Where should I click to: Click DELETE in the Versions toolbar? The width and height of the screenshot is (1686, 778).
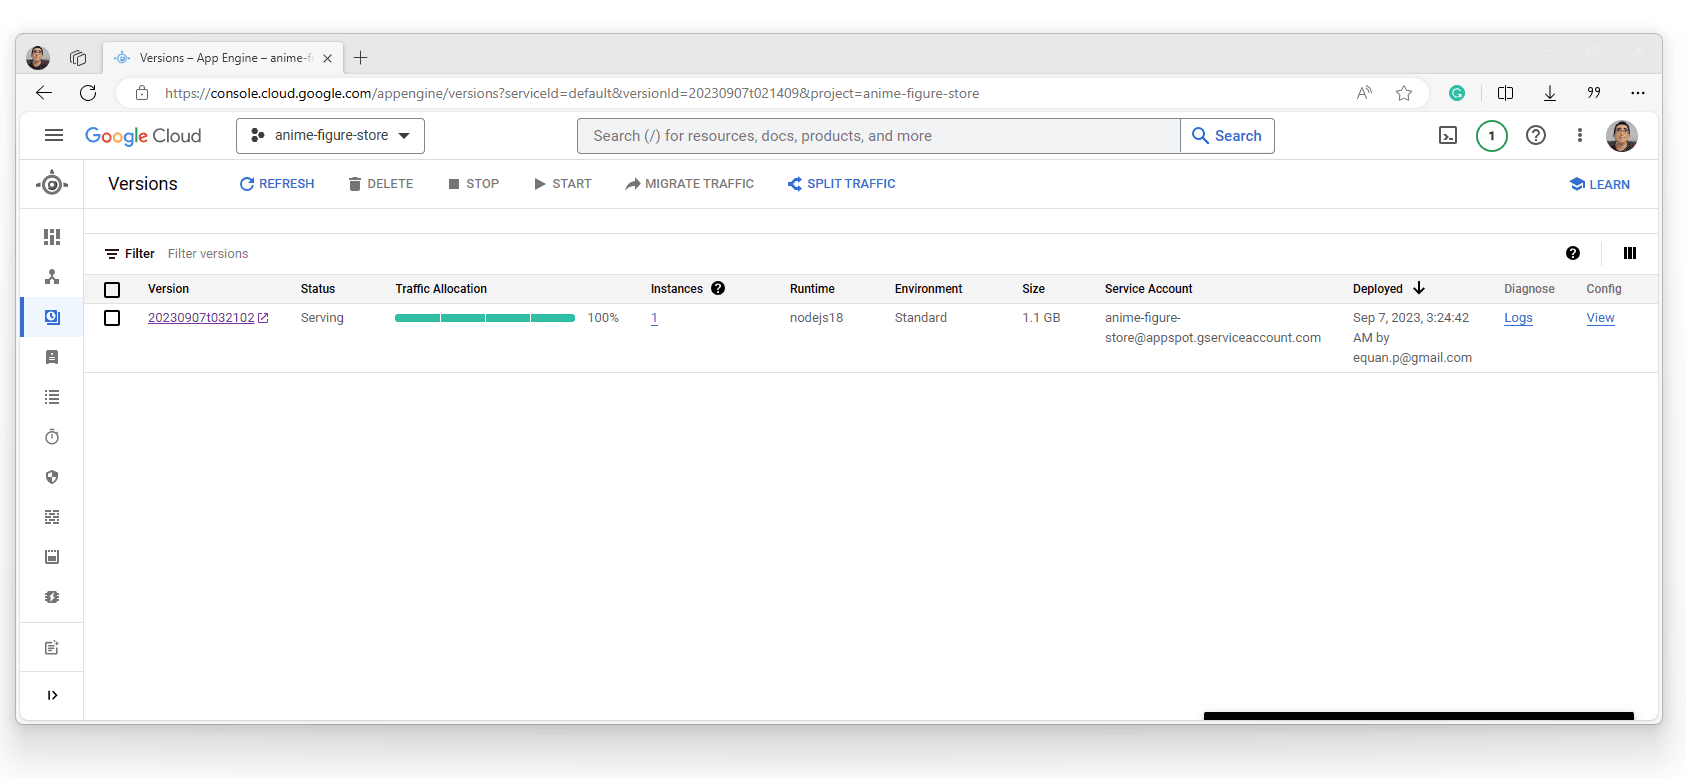[381, 184]
